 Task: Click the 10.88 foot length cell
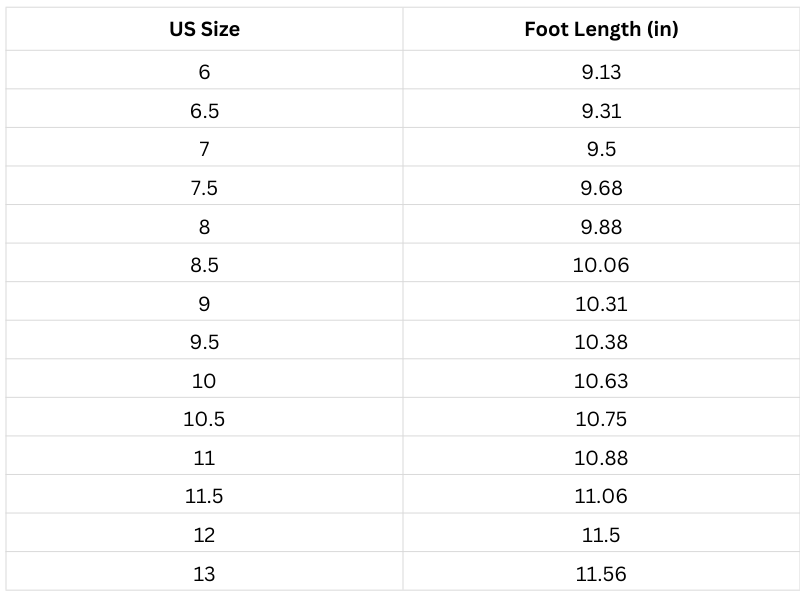[x=601, y=458]
